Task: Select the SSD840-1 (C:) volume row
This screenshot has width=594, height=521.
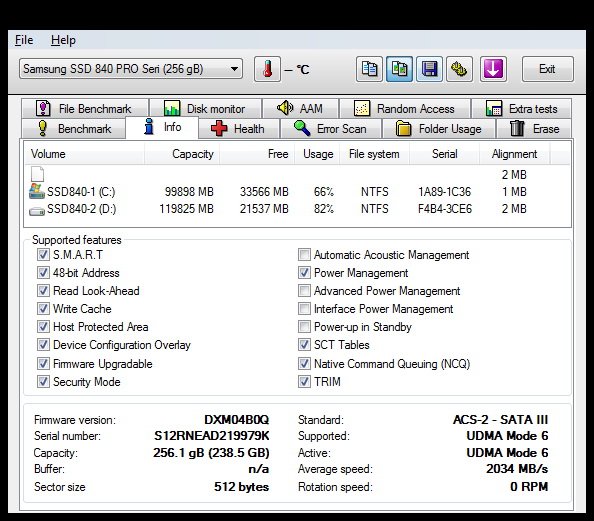Action: [297, 192]
